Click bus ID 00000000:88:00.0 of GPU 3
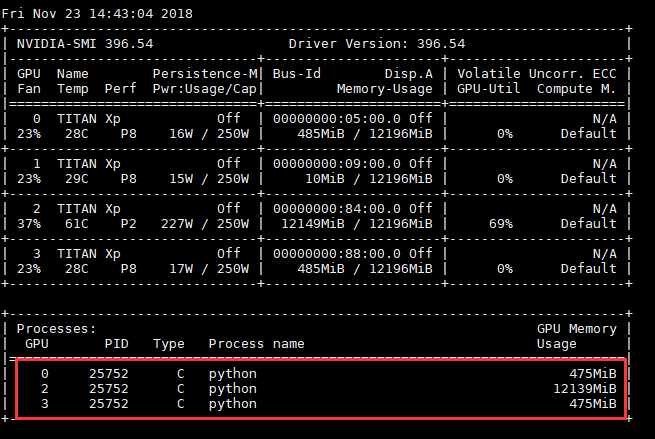Image resolution: width=655 pixels, height=439 pixels. click(337, 254)
